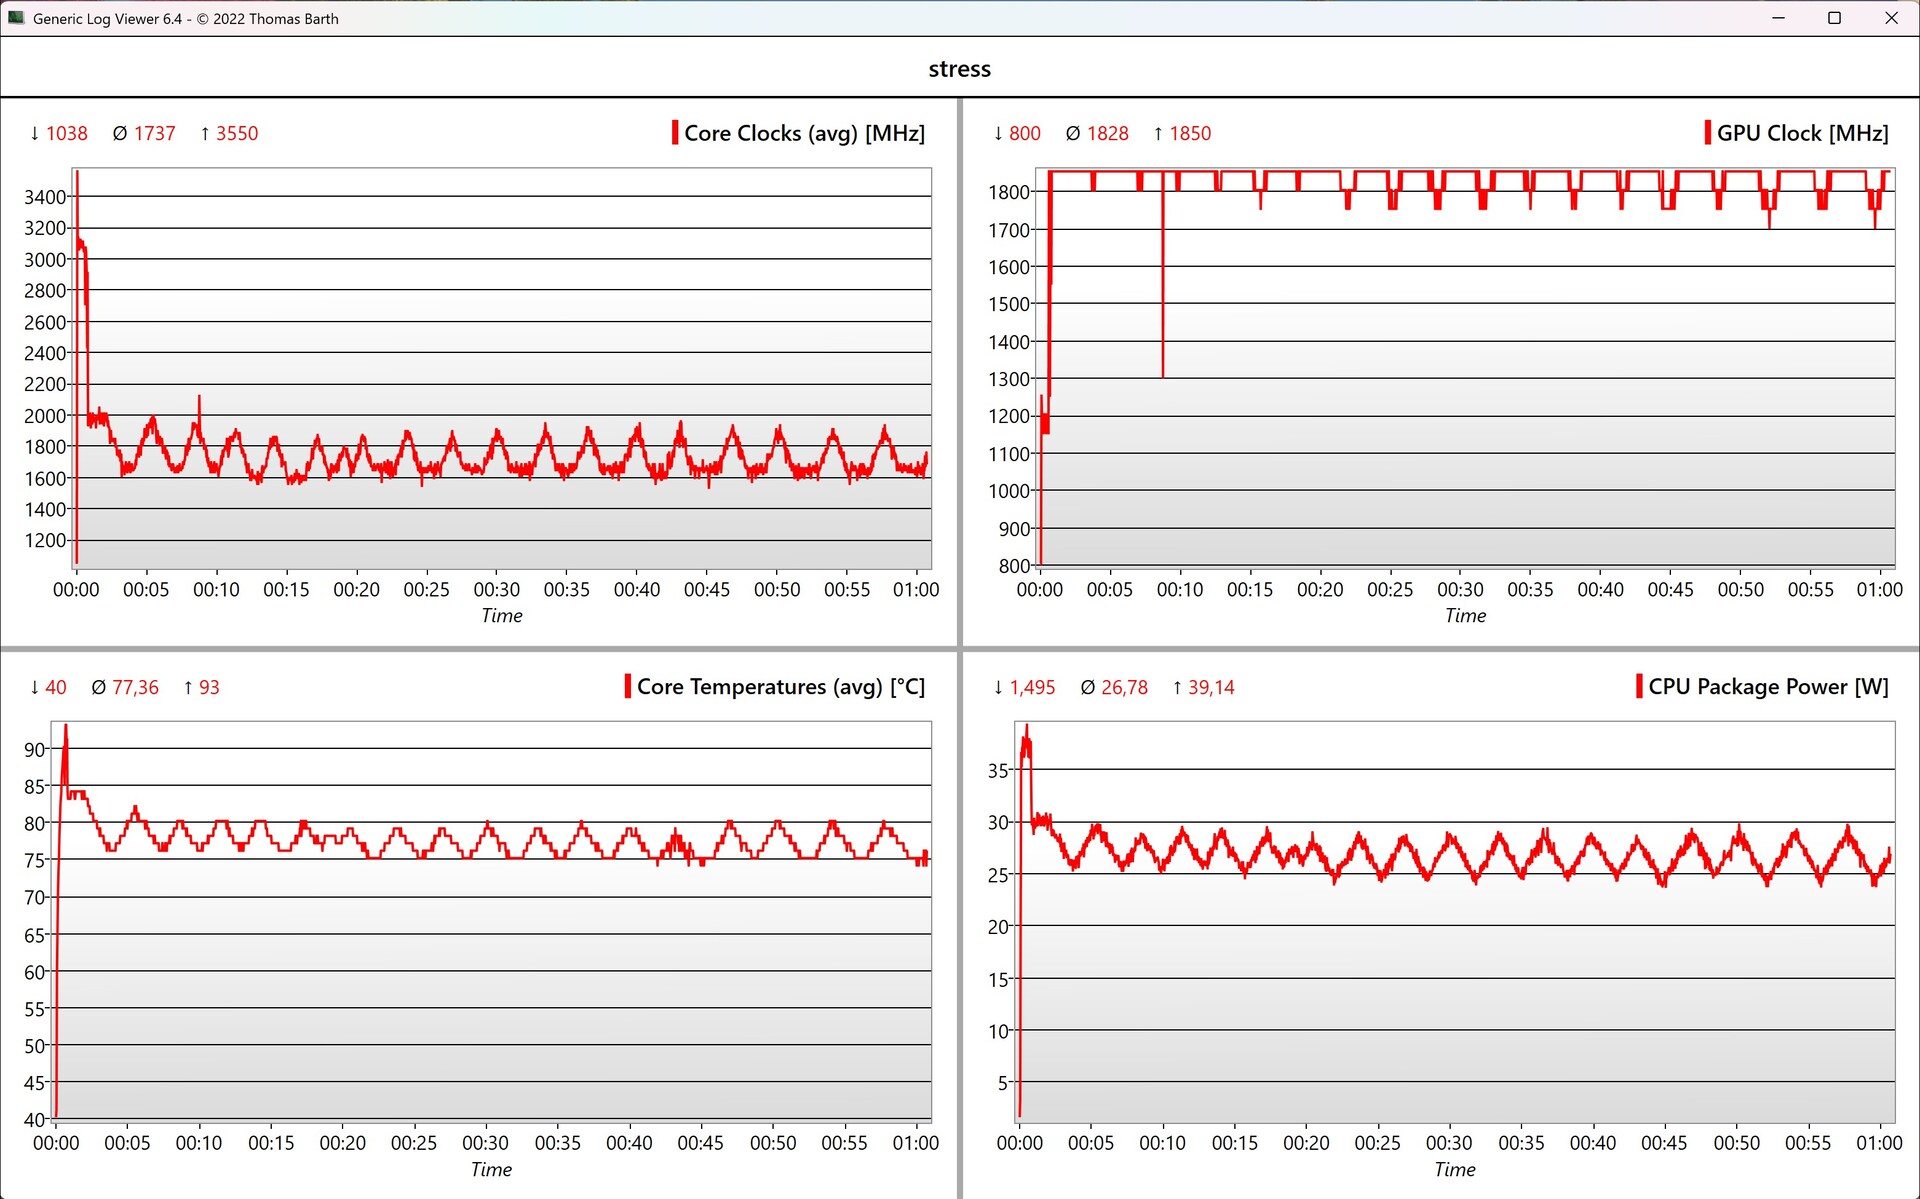Screen dimensions: 1920x1199
Task: Click CPU Package Power maximum value 39,14
Action: point(1210,687)
